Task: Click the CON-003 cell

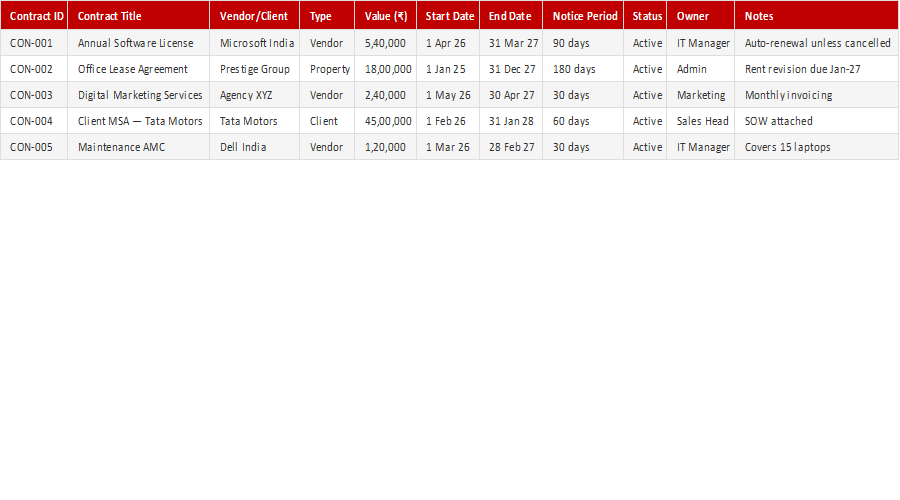Action: tap(34, 95)
